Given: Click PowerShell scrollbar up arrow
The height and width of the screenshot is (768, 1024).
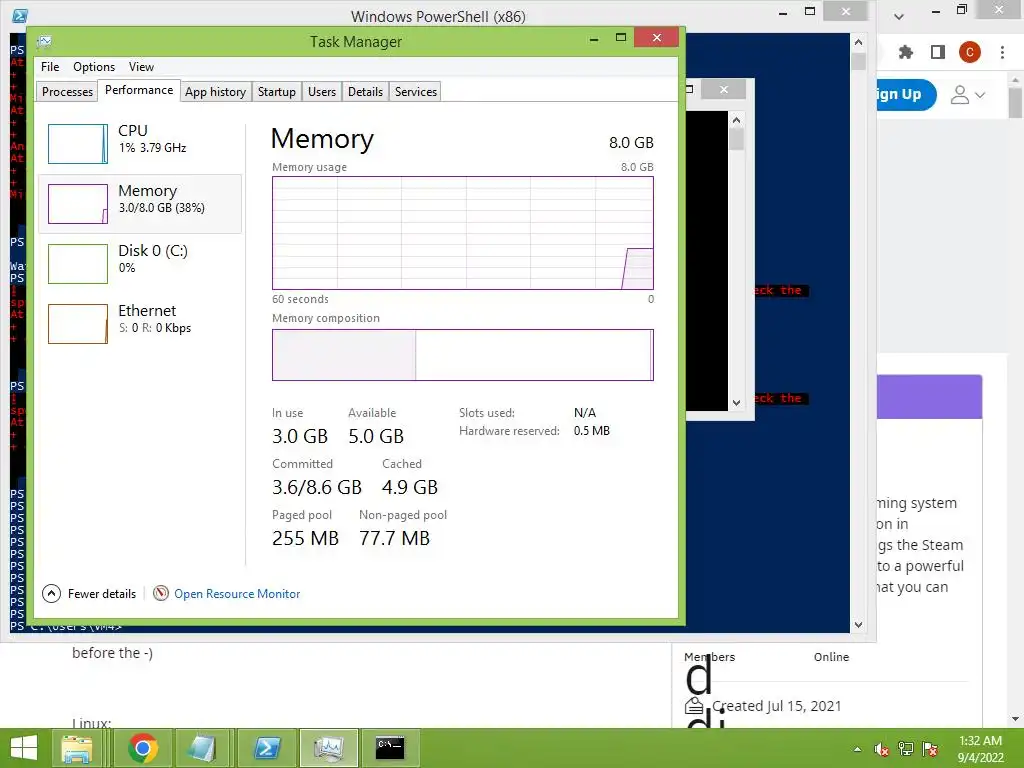Looking at the screenshot, I should coord(858,42).
